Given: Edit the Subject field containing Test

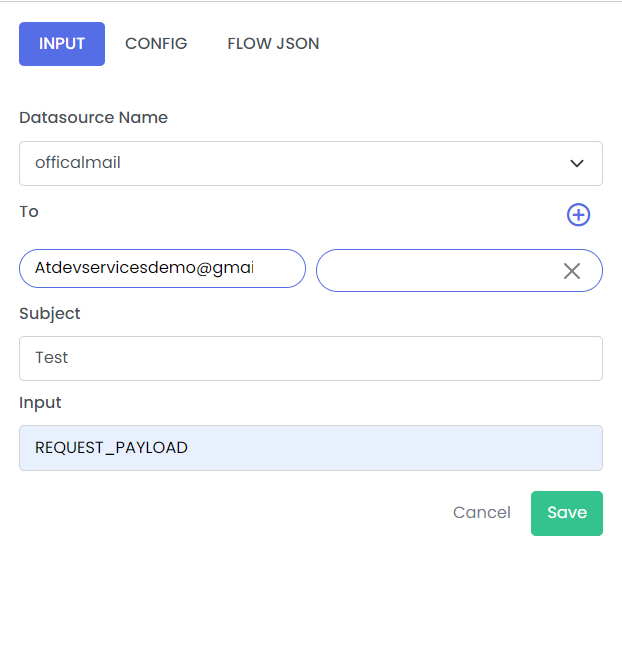Looking at the screenshot, I should tap(311, 358).
